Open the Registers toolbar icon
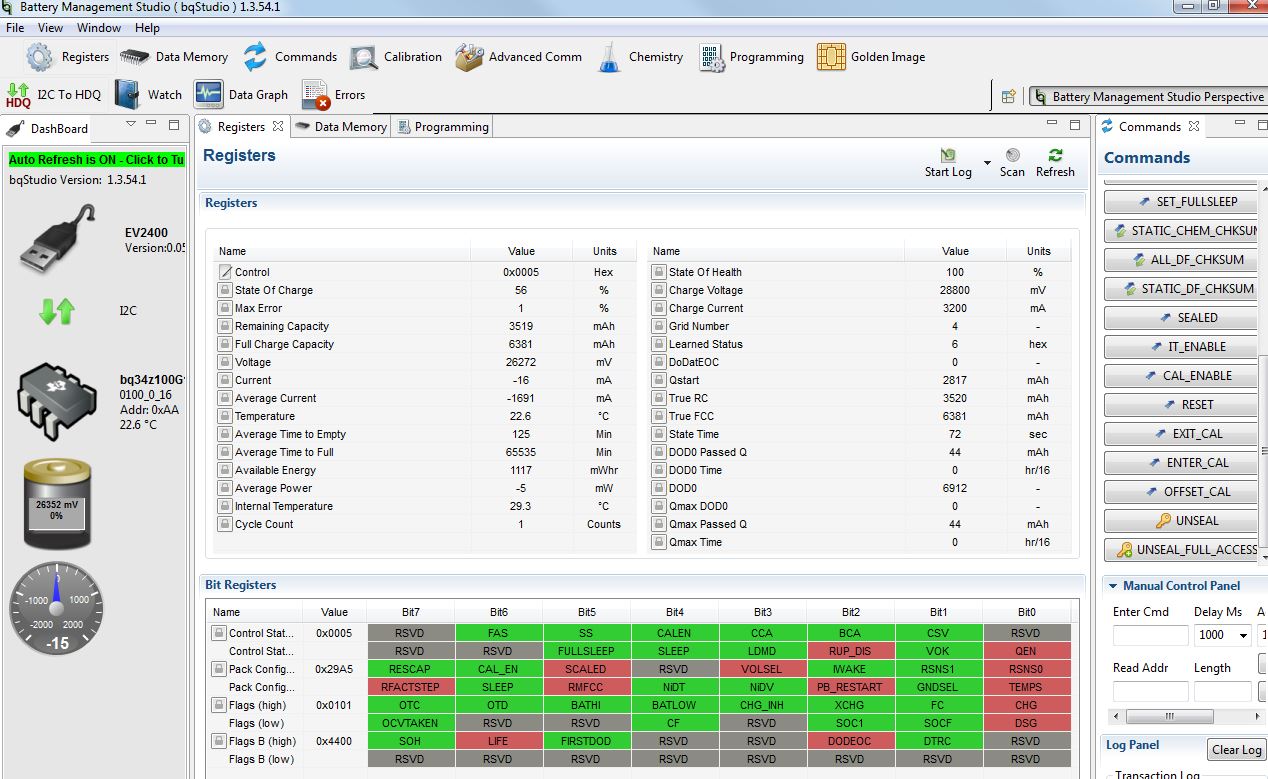Viewport: 1268px width, 779px height. 40,57
